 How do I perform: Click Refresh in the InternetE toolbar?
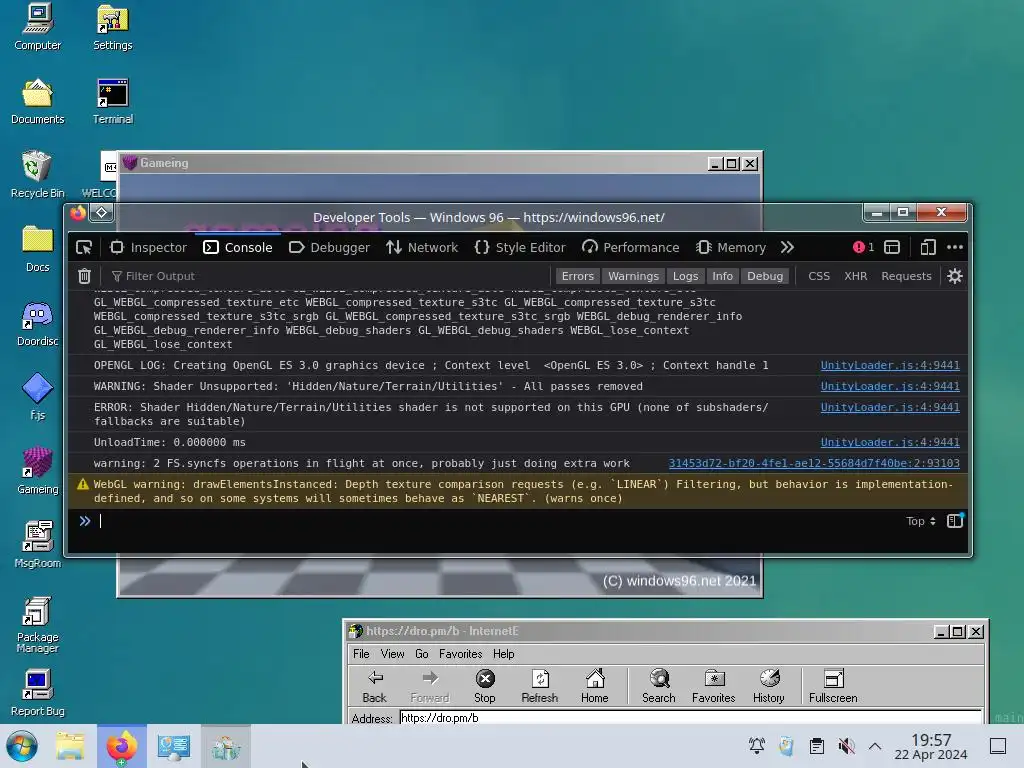click(x=539, y=686)
